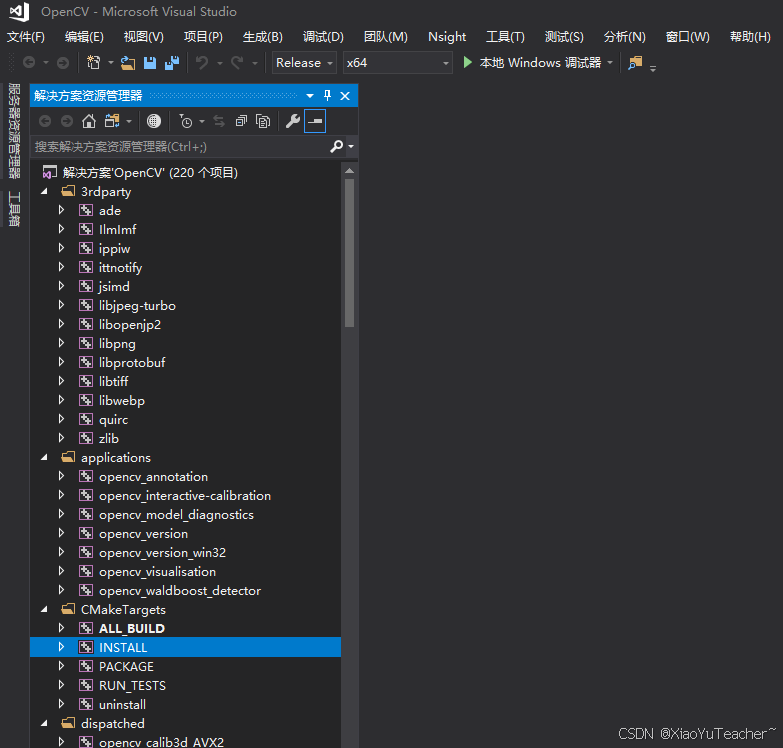Image resolution: width=783 pixels, height=748 pixels.
Task: Select the PACKAGE project
Action: coord(126,667)
